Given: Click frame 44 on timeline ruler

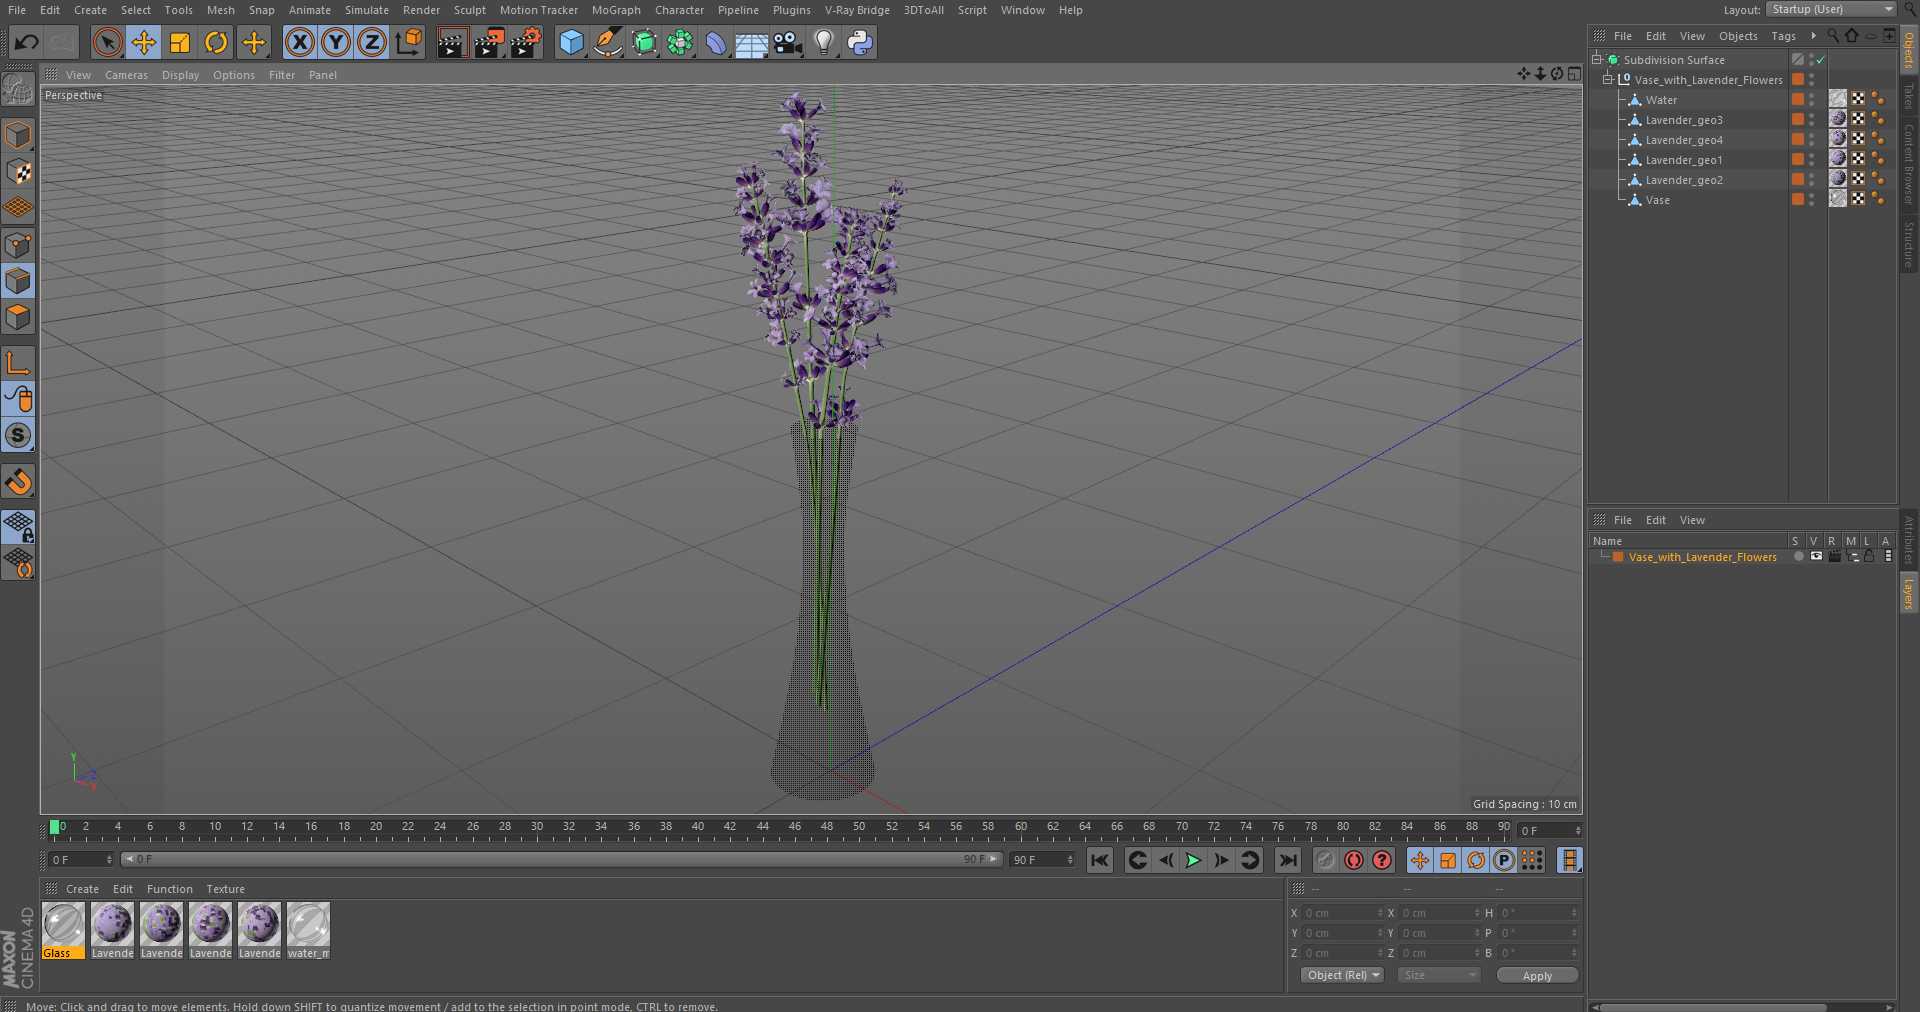Looking at the screenshot, I should pyautogui.click(x=763, y=828).
